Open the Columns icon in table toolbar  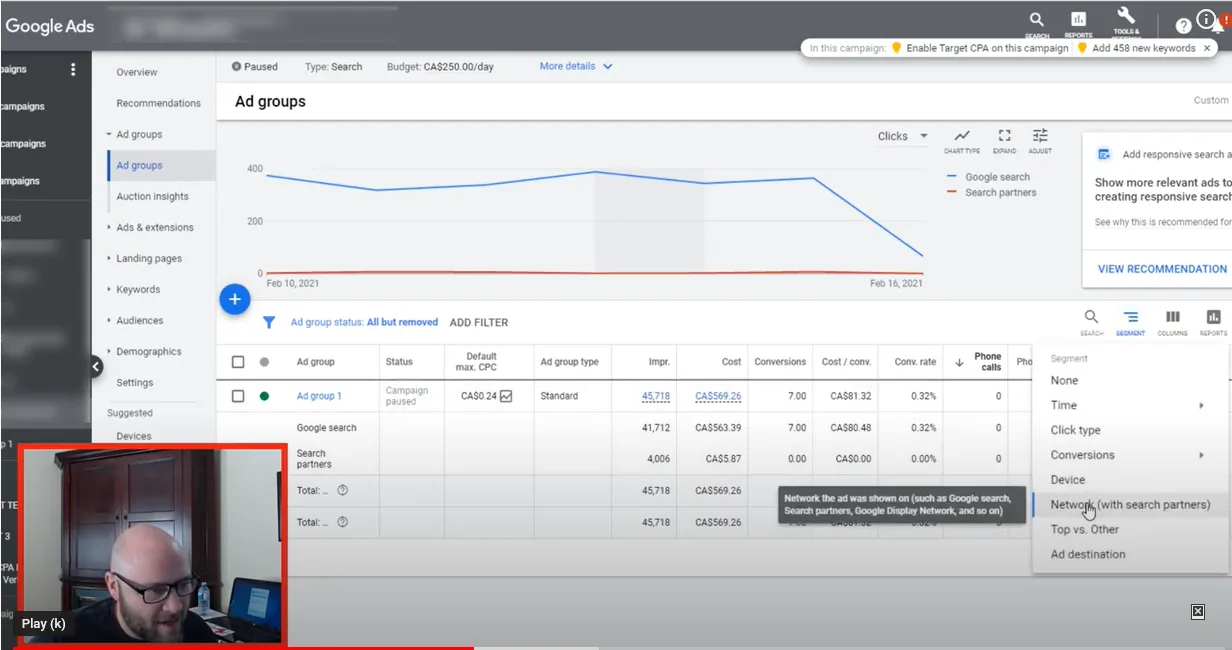(1172, 322)
